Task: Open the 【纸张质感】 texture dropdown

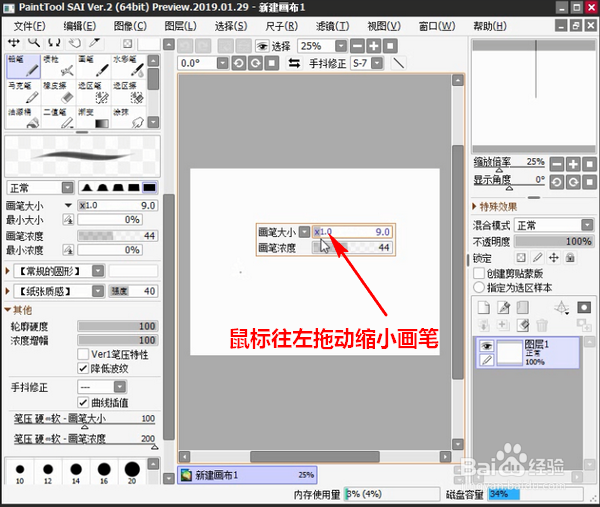Action: tap(98, 291)
